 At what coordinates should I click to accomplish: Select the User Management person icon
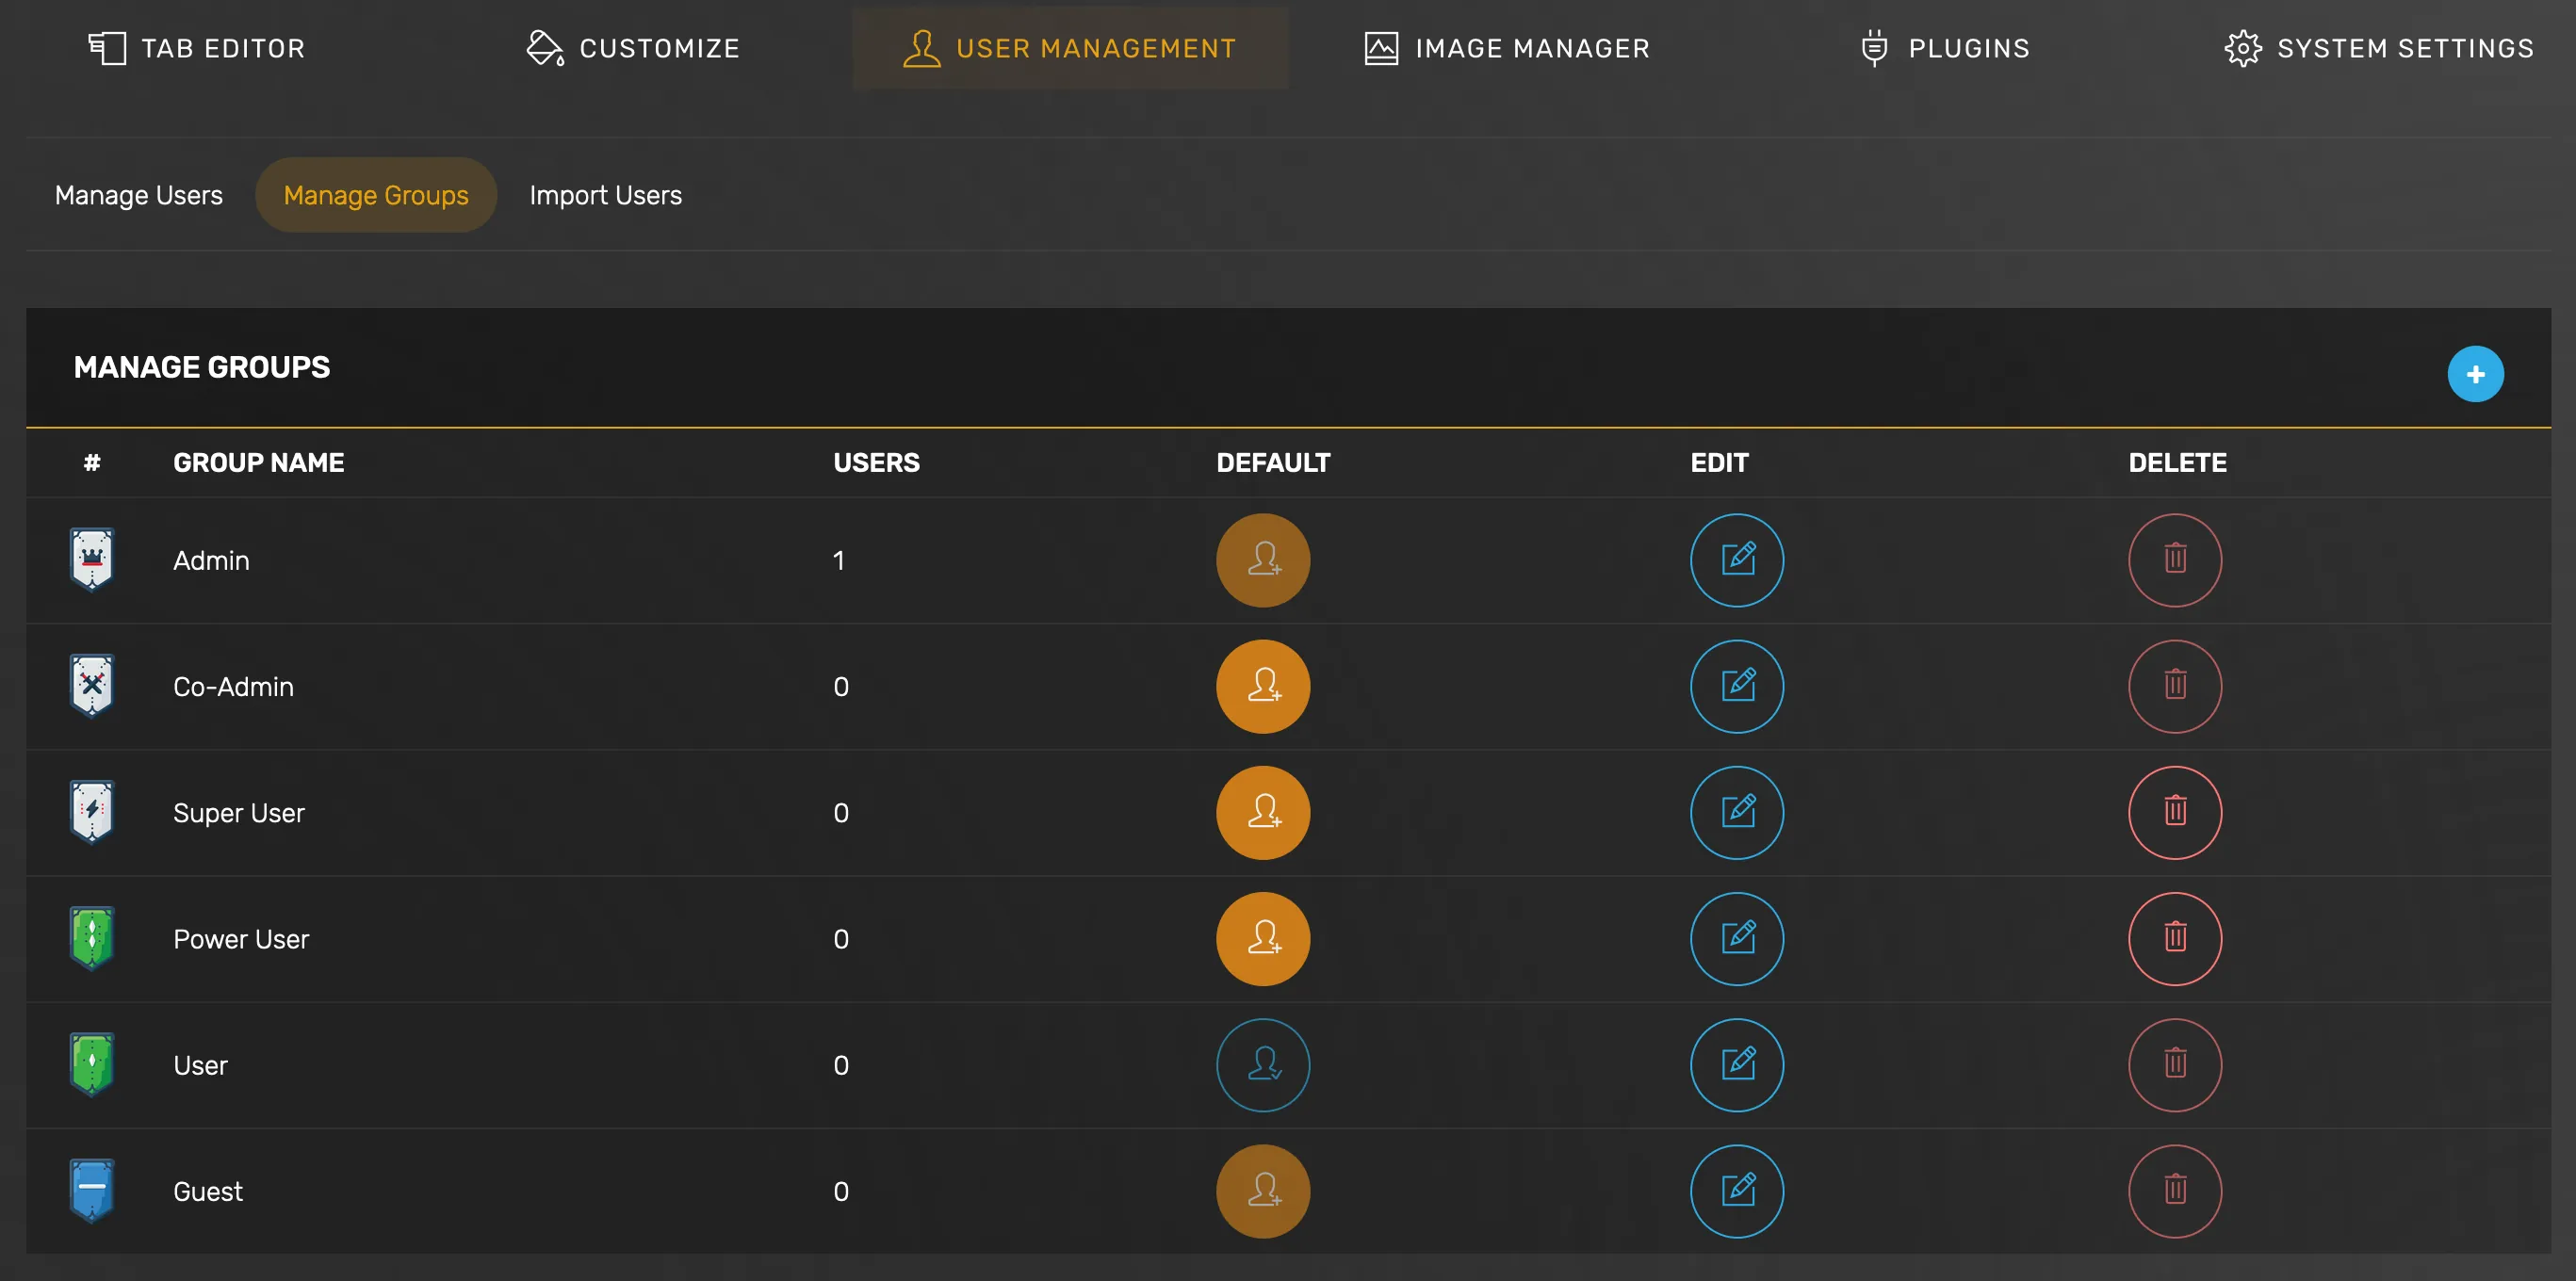coord(921,47)
